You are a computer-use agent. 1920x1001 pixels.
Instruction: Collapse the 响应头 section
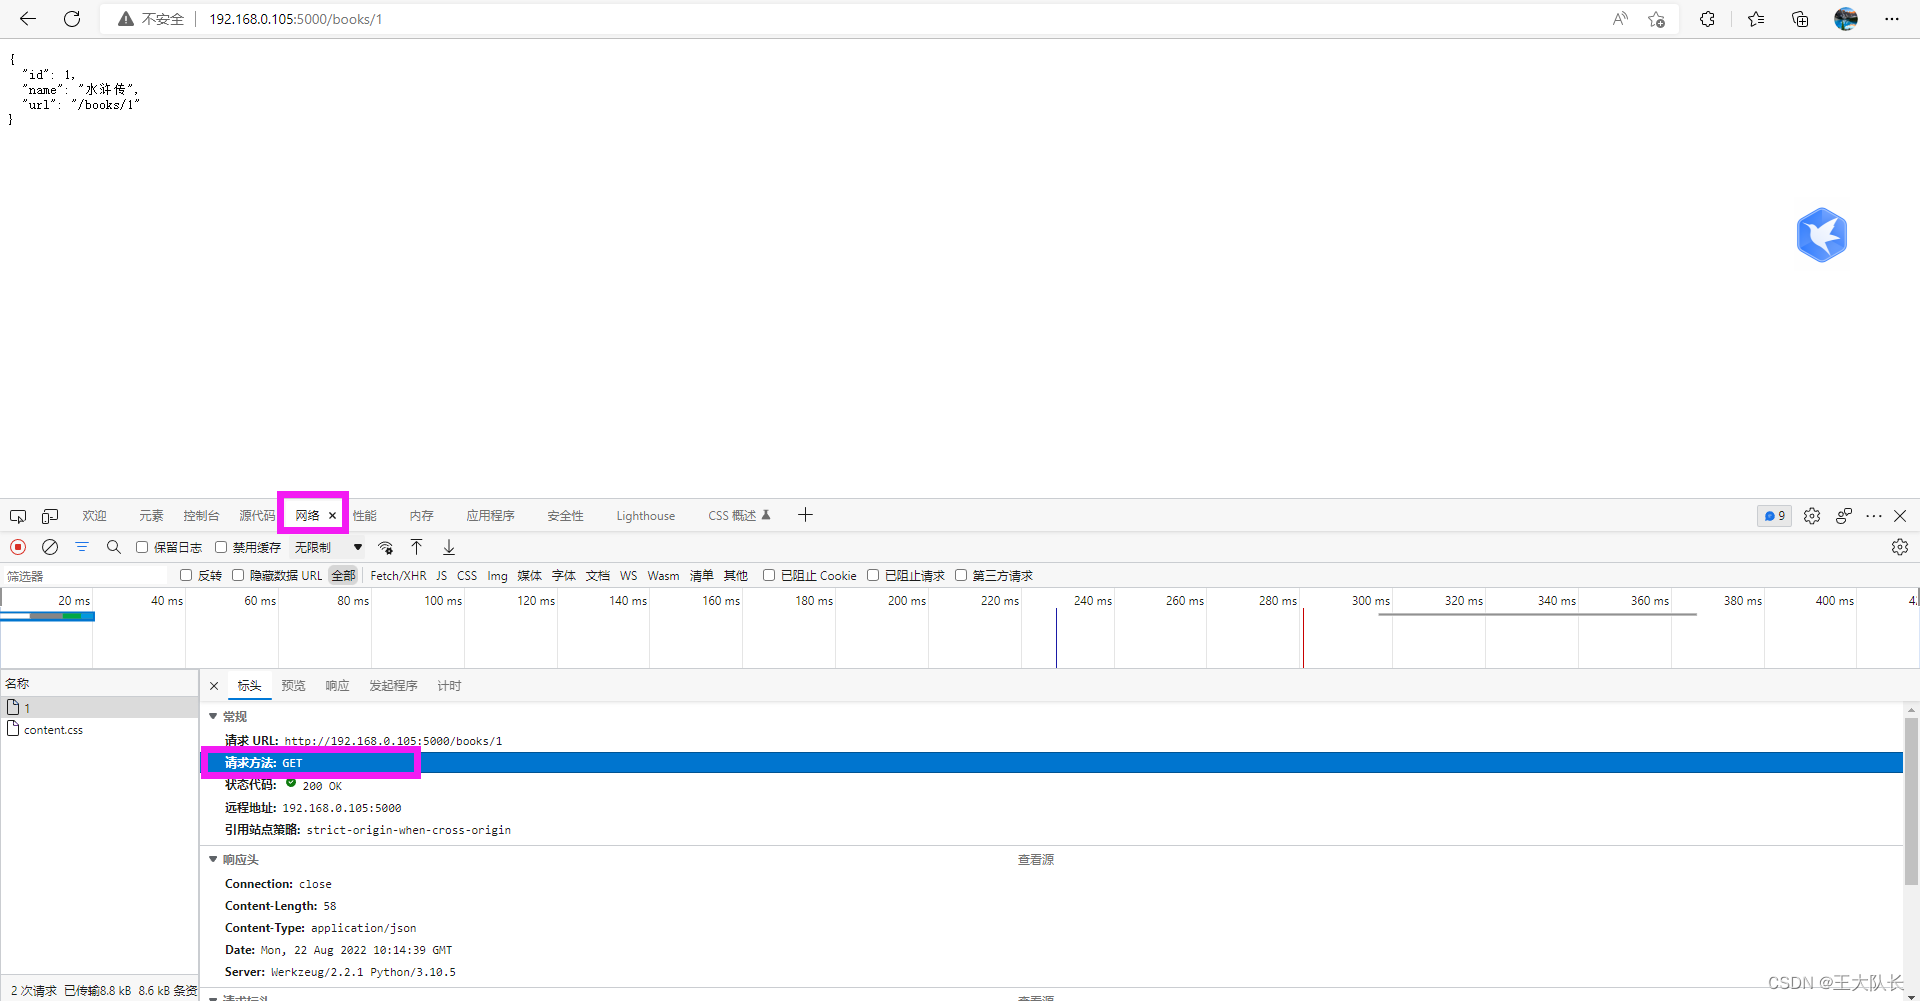tap(213, 860)
